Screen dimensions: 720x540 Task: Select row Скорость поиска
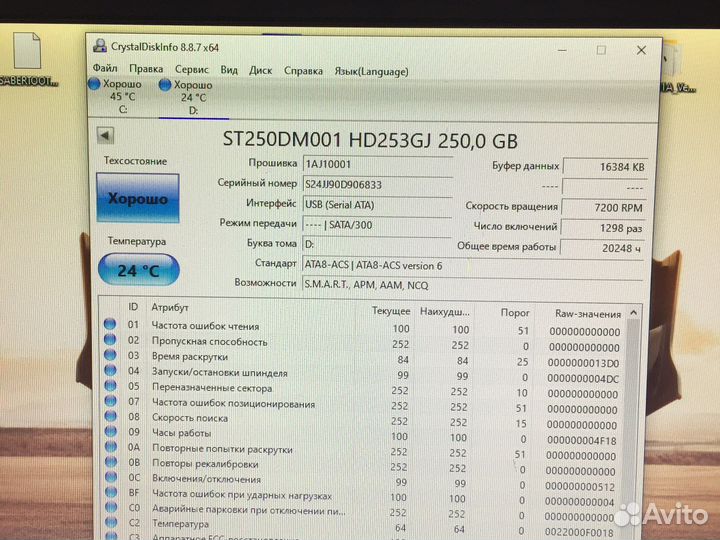(x=363, y=420)
